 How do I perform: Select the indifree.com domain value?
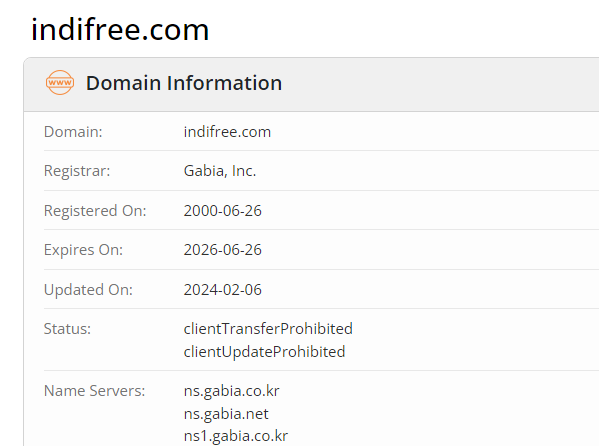[227, 132]
